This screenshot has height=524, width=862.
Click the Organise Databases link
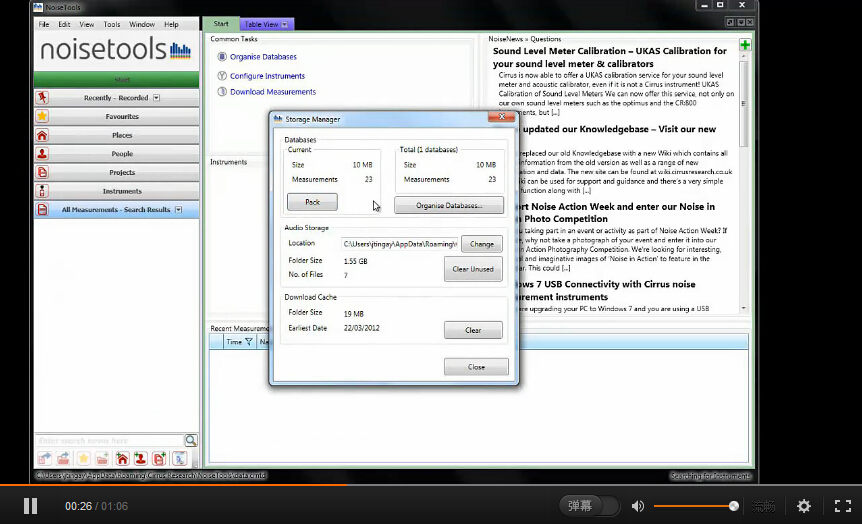[x=263, y=57]
